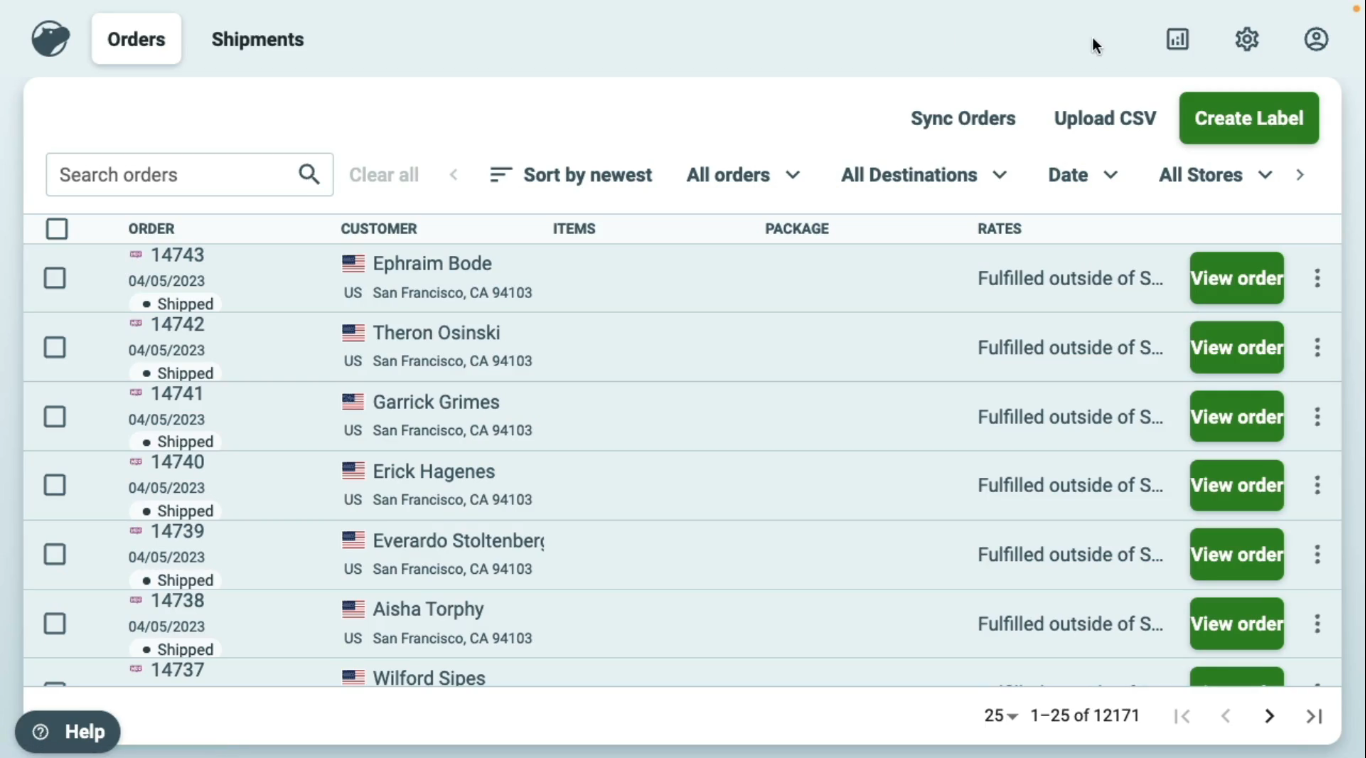Click the US flag next to Aisha Torphy
The image size is (1366, 758).
pos(353,609)
